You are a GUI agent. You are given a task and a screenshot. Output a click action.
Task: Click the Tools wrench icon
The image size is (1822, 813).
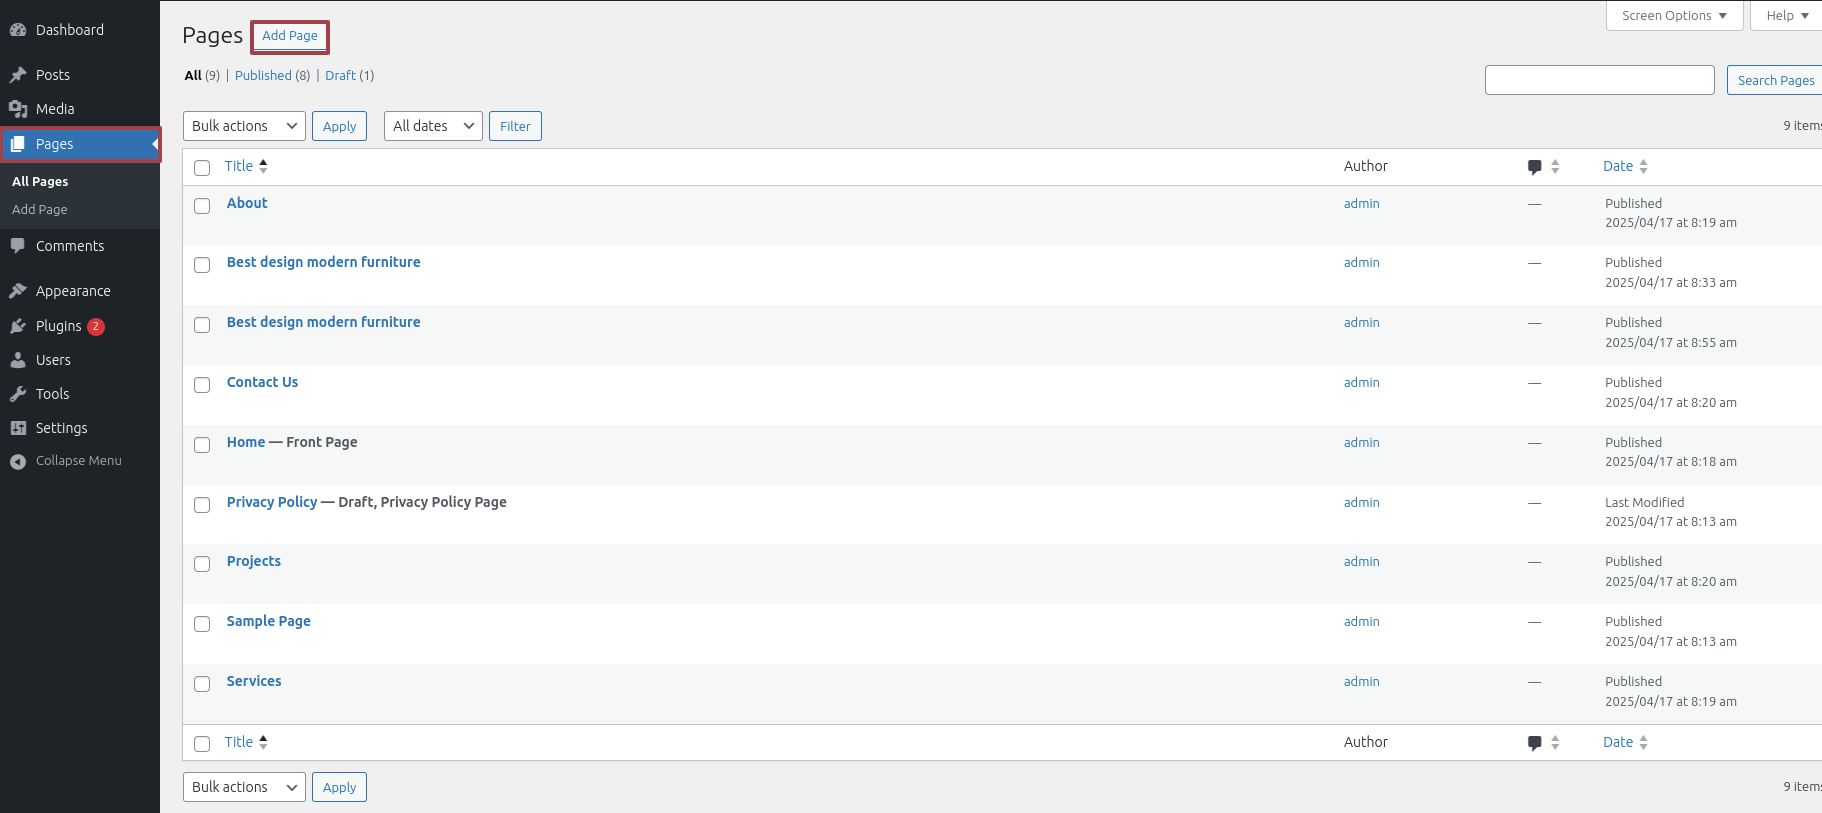coord(18,394)
